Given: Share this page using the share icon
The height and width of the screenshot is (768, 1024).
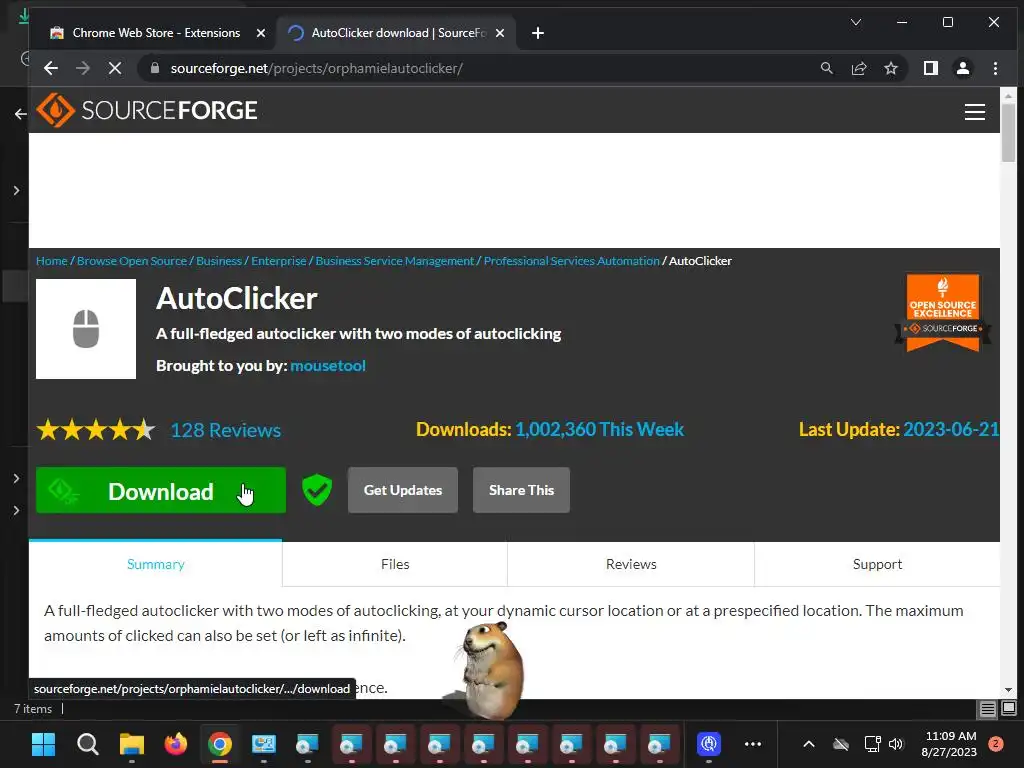Looking at the screenshot, I should [x=858, y=68].
